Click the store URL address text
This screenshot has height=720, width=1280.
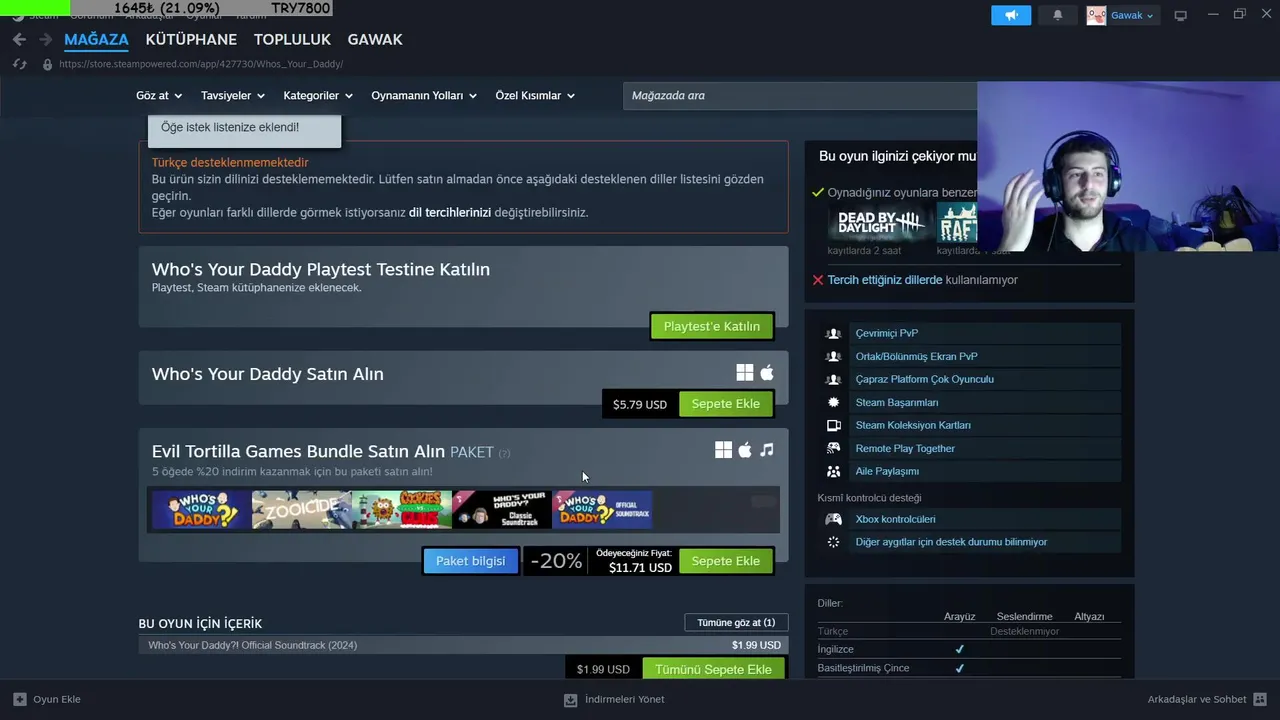201,64
